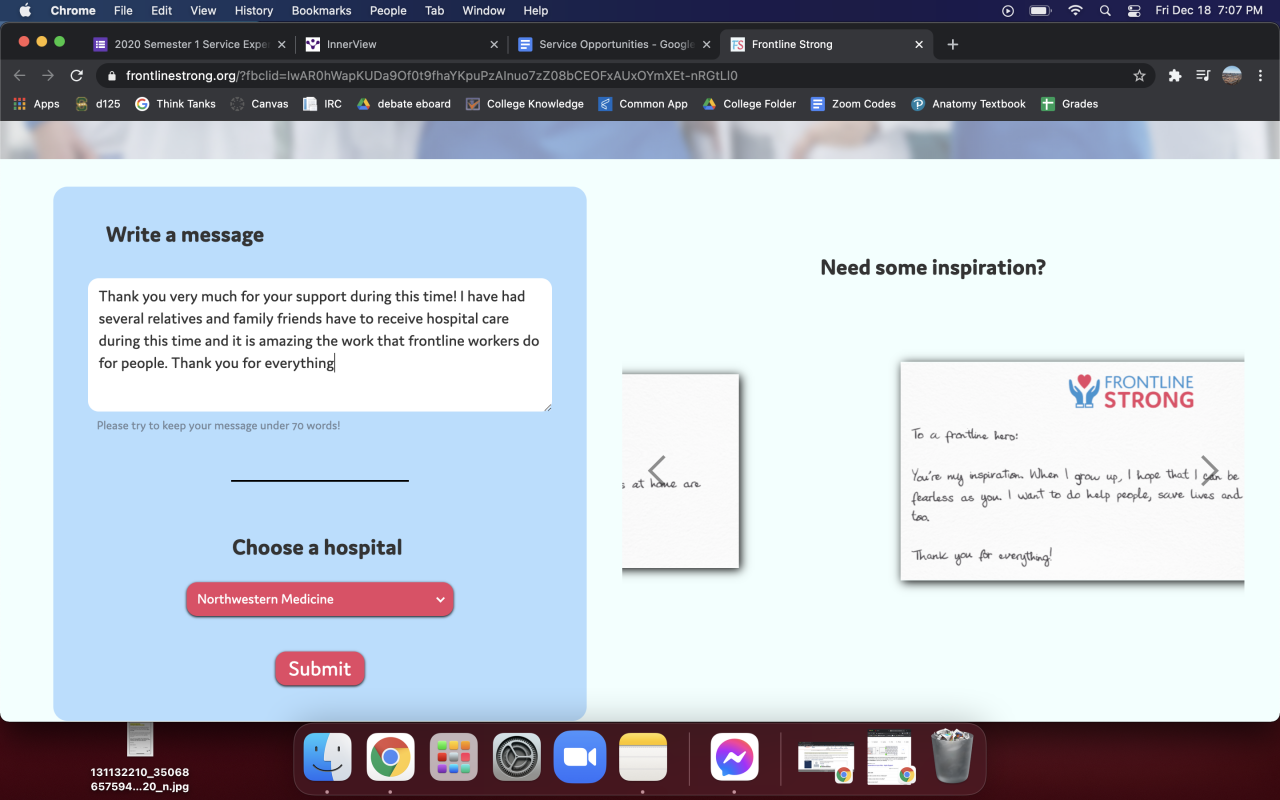Screen dimensions: 1280x800
Task: Open the debate eboard bookmark
Action: click(x=403, y=104)
